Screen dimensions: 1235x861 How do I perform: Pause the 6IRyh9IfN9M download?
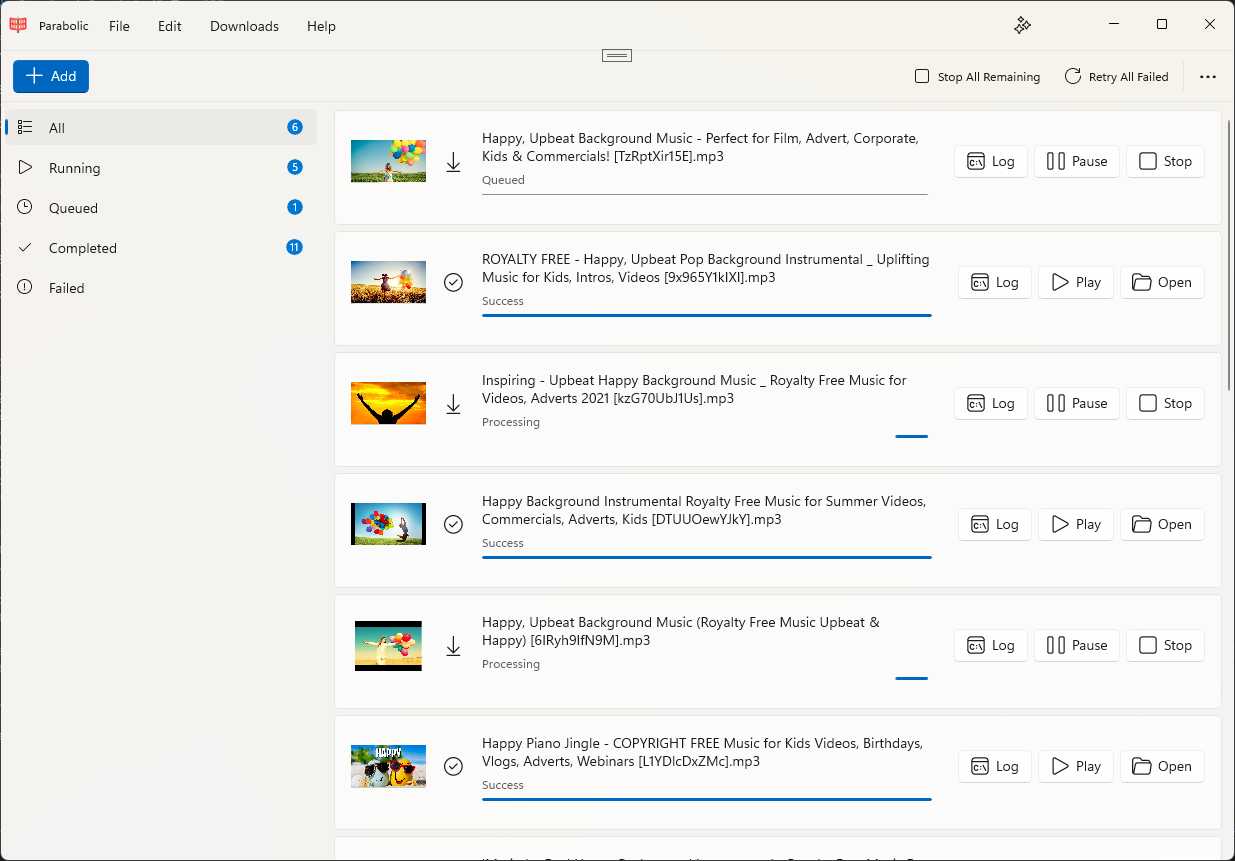1077,645
